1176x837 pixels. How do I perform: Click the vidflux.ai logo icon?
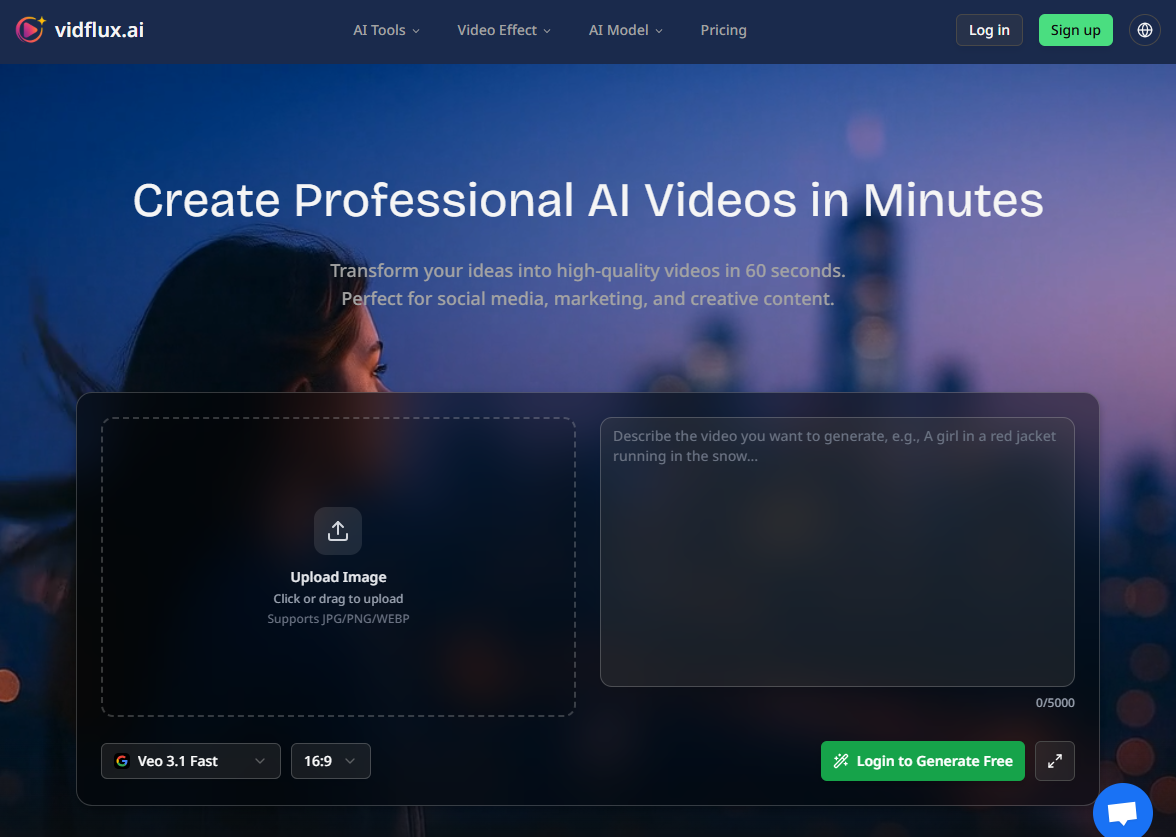tap(30, 30)
